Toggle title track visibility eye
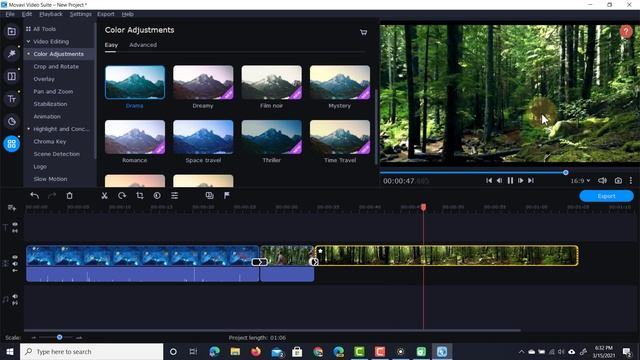This screenshot has width=640, height=360. click(x=15, y=224)
